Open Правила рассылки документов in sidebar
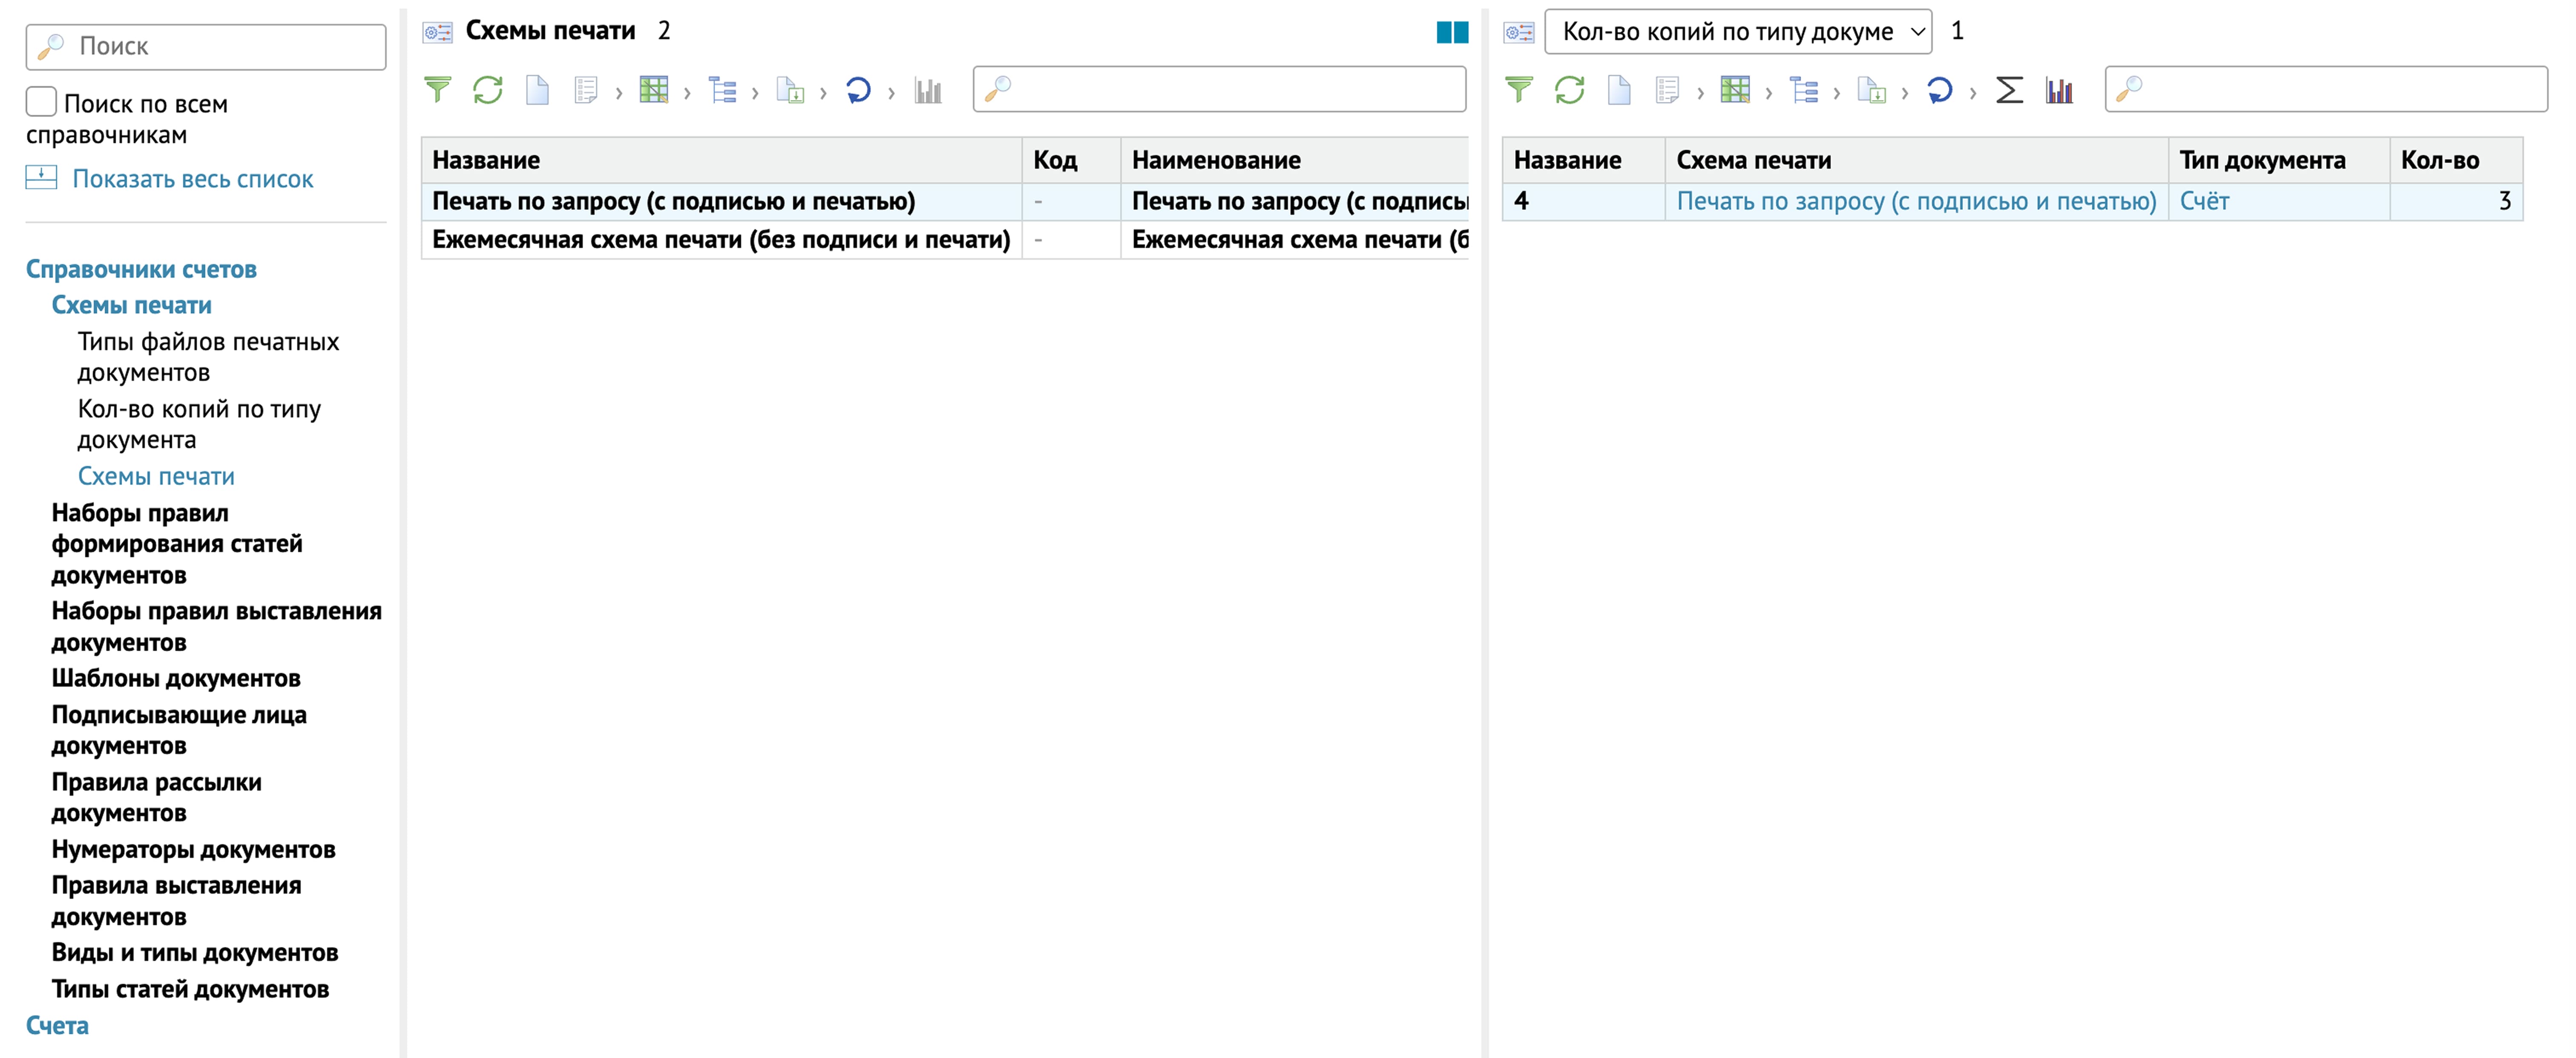The image size is (2576, 1058). click(157, 797)
